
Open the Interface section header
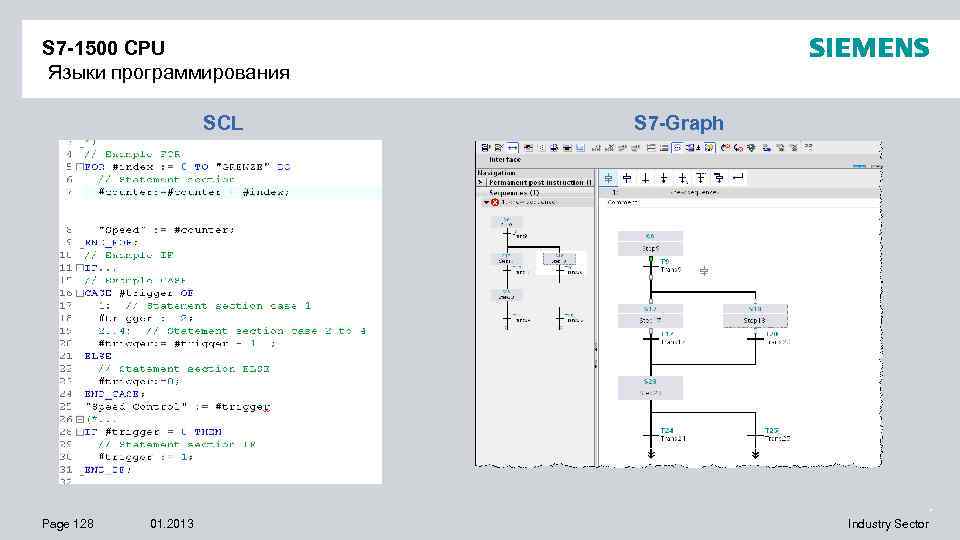coord(505,160)
